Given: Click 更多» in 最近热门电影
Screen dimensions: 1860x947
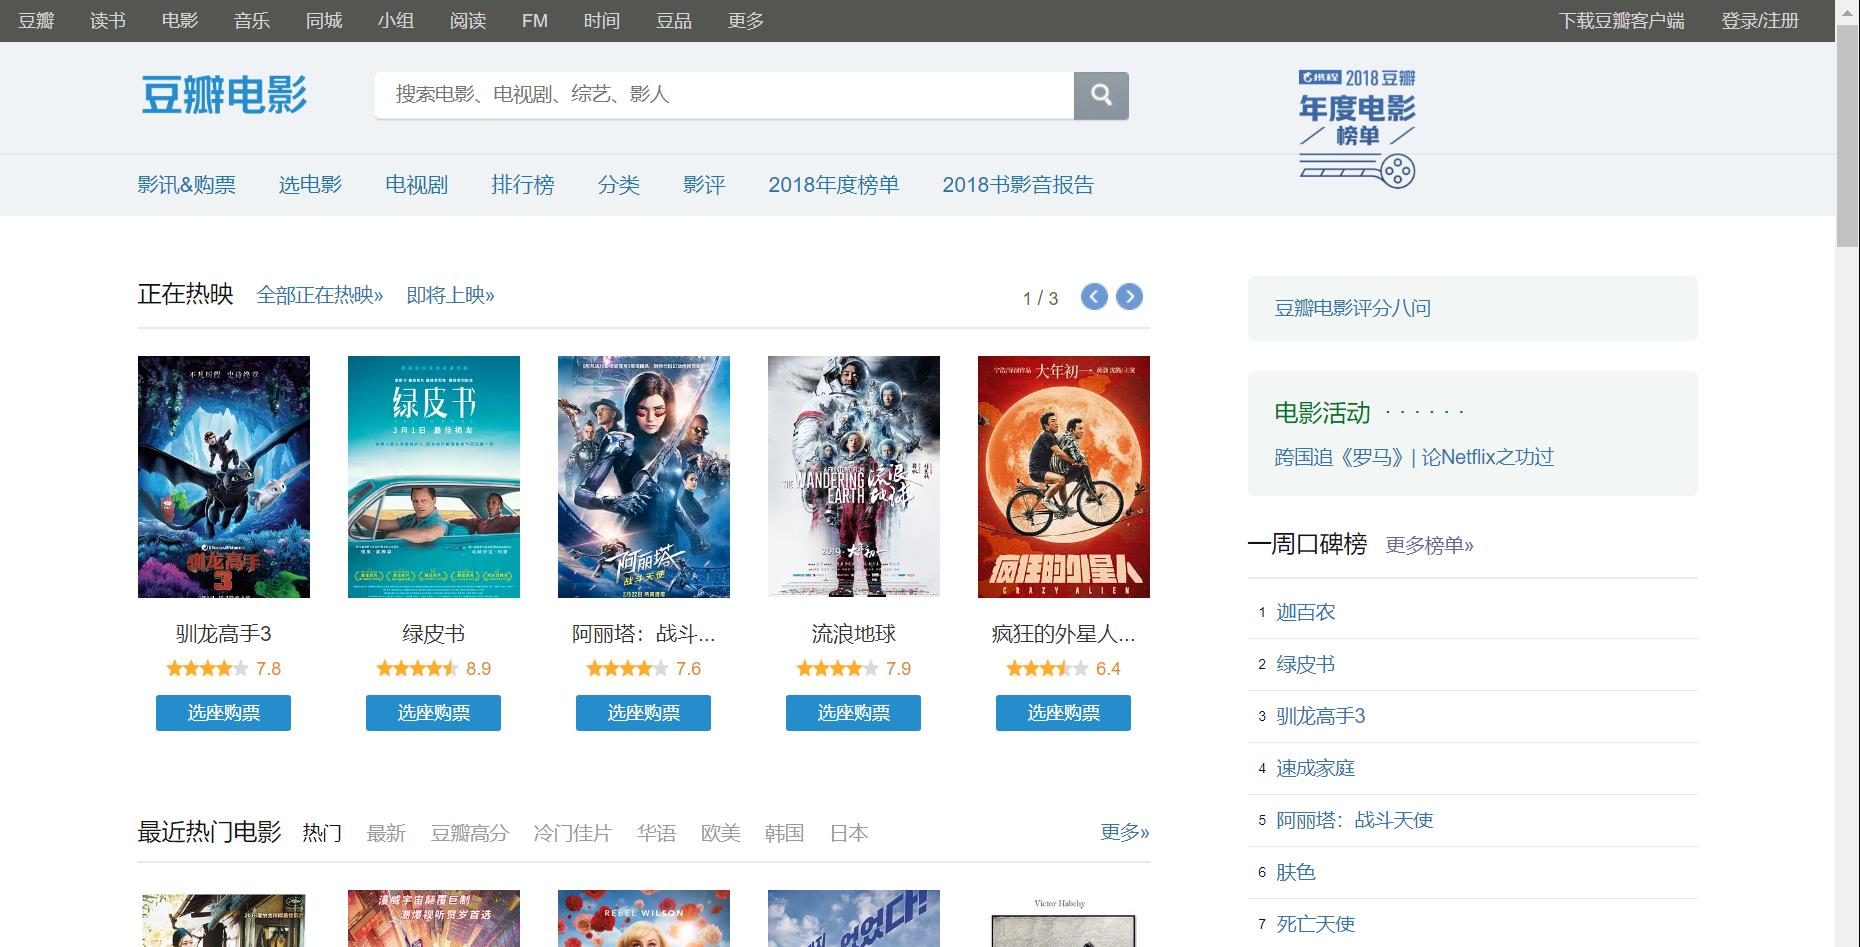Looking at the screenshot, I should click(1125, 832).
